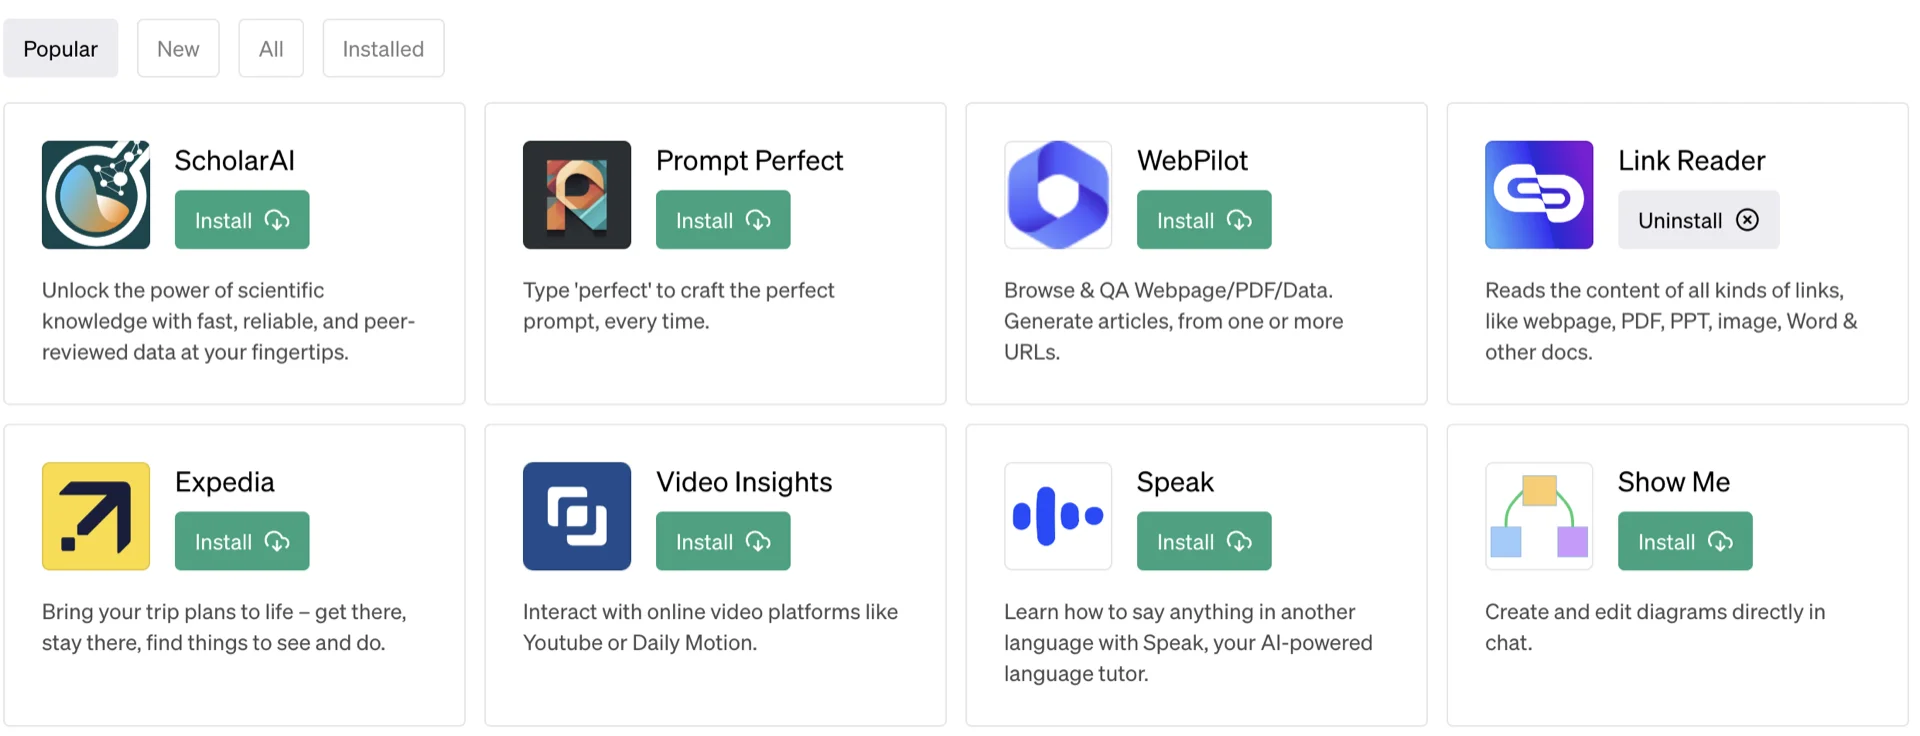Click the Video Insights plugin icon
Viewport: 1920px width, 736px height.
pyautogui.click(x=577, y=516)
